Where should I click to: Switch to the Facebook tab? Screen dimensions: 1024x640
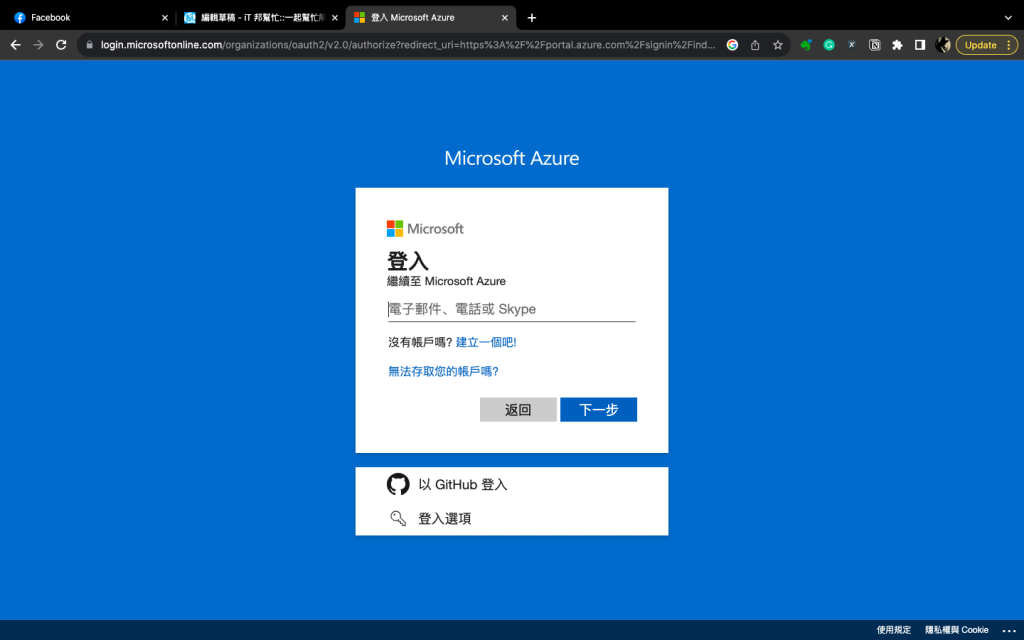click(x=88, y=18)
